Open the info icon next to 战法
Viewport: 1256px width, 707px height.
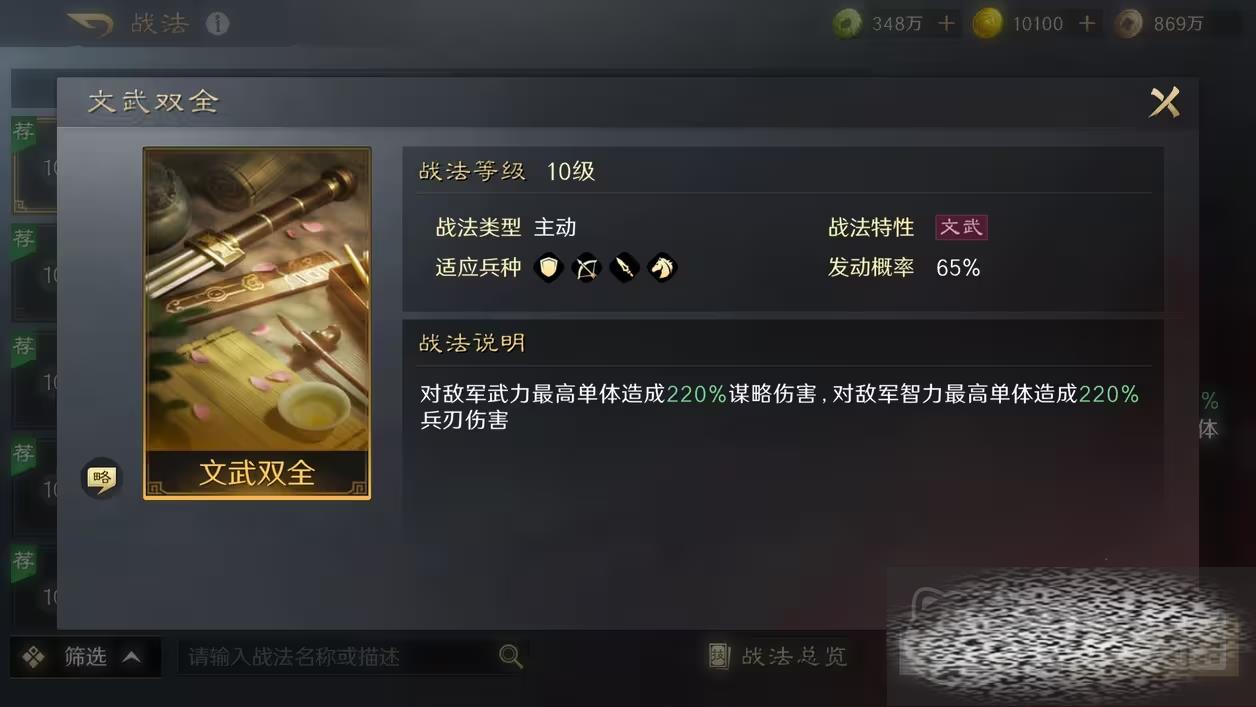pos(217,24)
